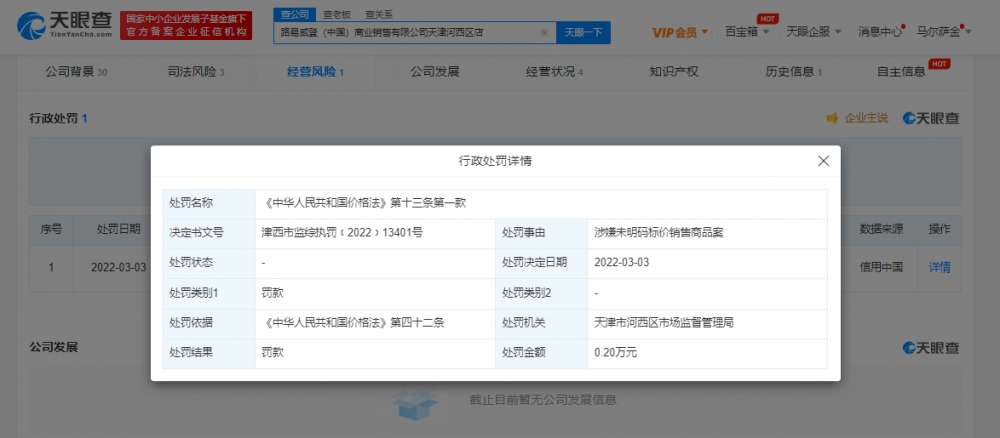Close the 行政处罚详情 dialog
Image resolution: width=1000 pixels, height=438 pixels.
(823, 161)
